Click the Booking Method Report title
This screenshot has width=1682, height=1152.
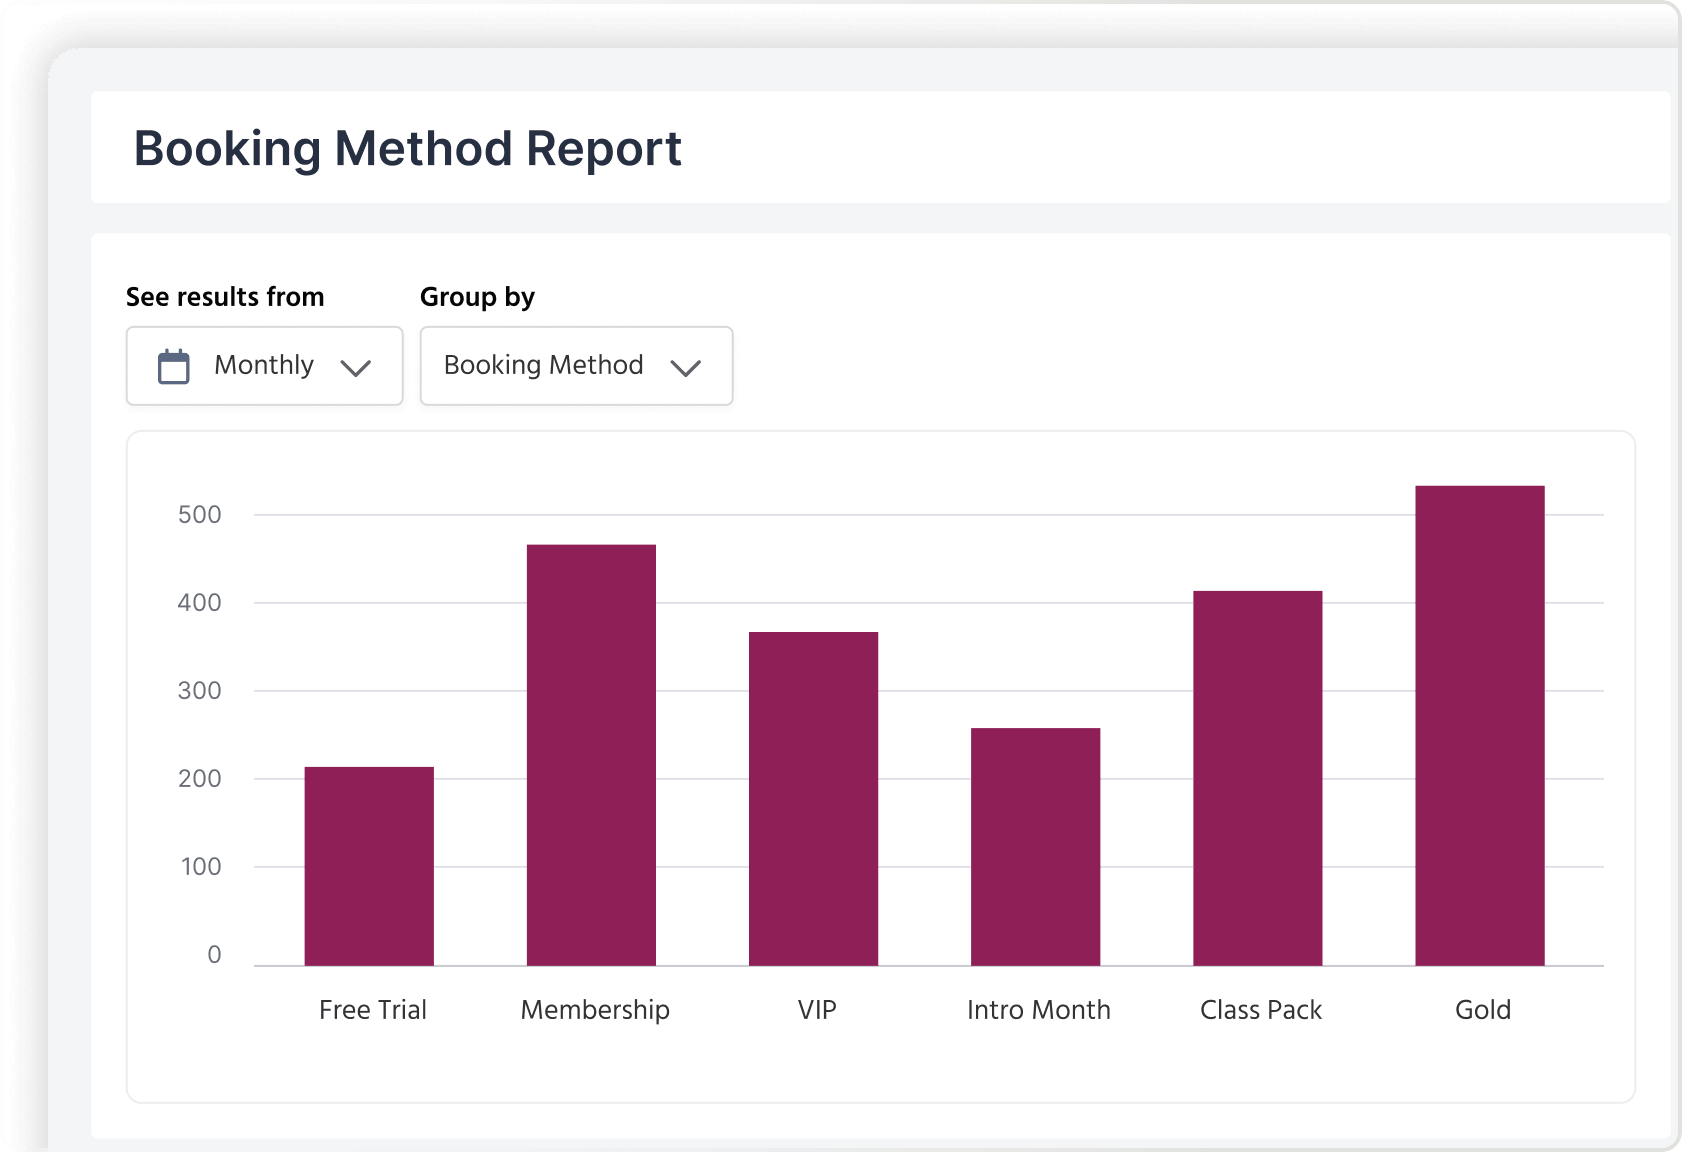click(408, 149)
